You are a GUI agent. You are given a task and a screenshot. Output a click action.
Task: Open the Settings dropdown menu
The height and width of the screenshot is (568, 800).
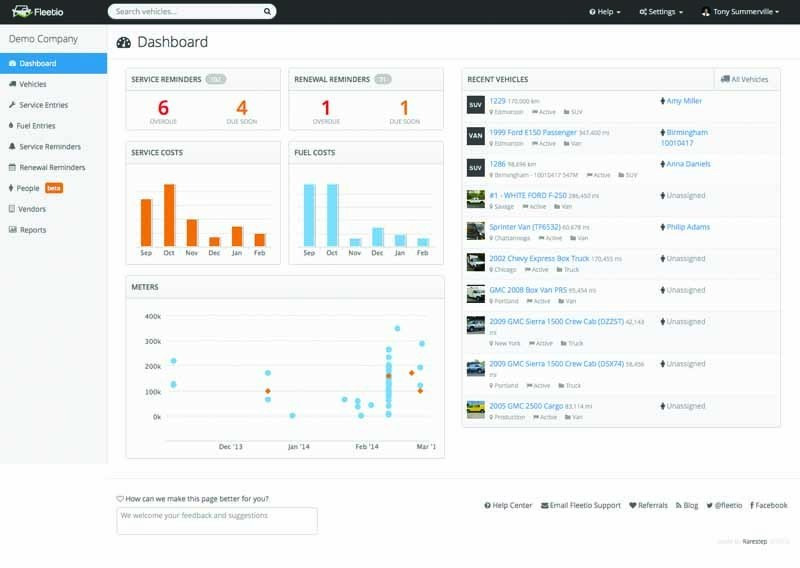[661, 12]
